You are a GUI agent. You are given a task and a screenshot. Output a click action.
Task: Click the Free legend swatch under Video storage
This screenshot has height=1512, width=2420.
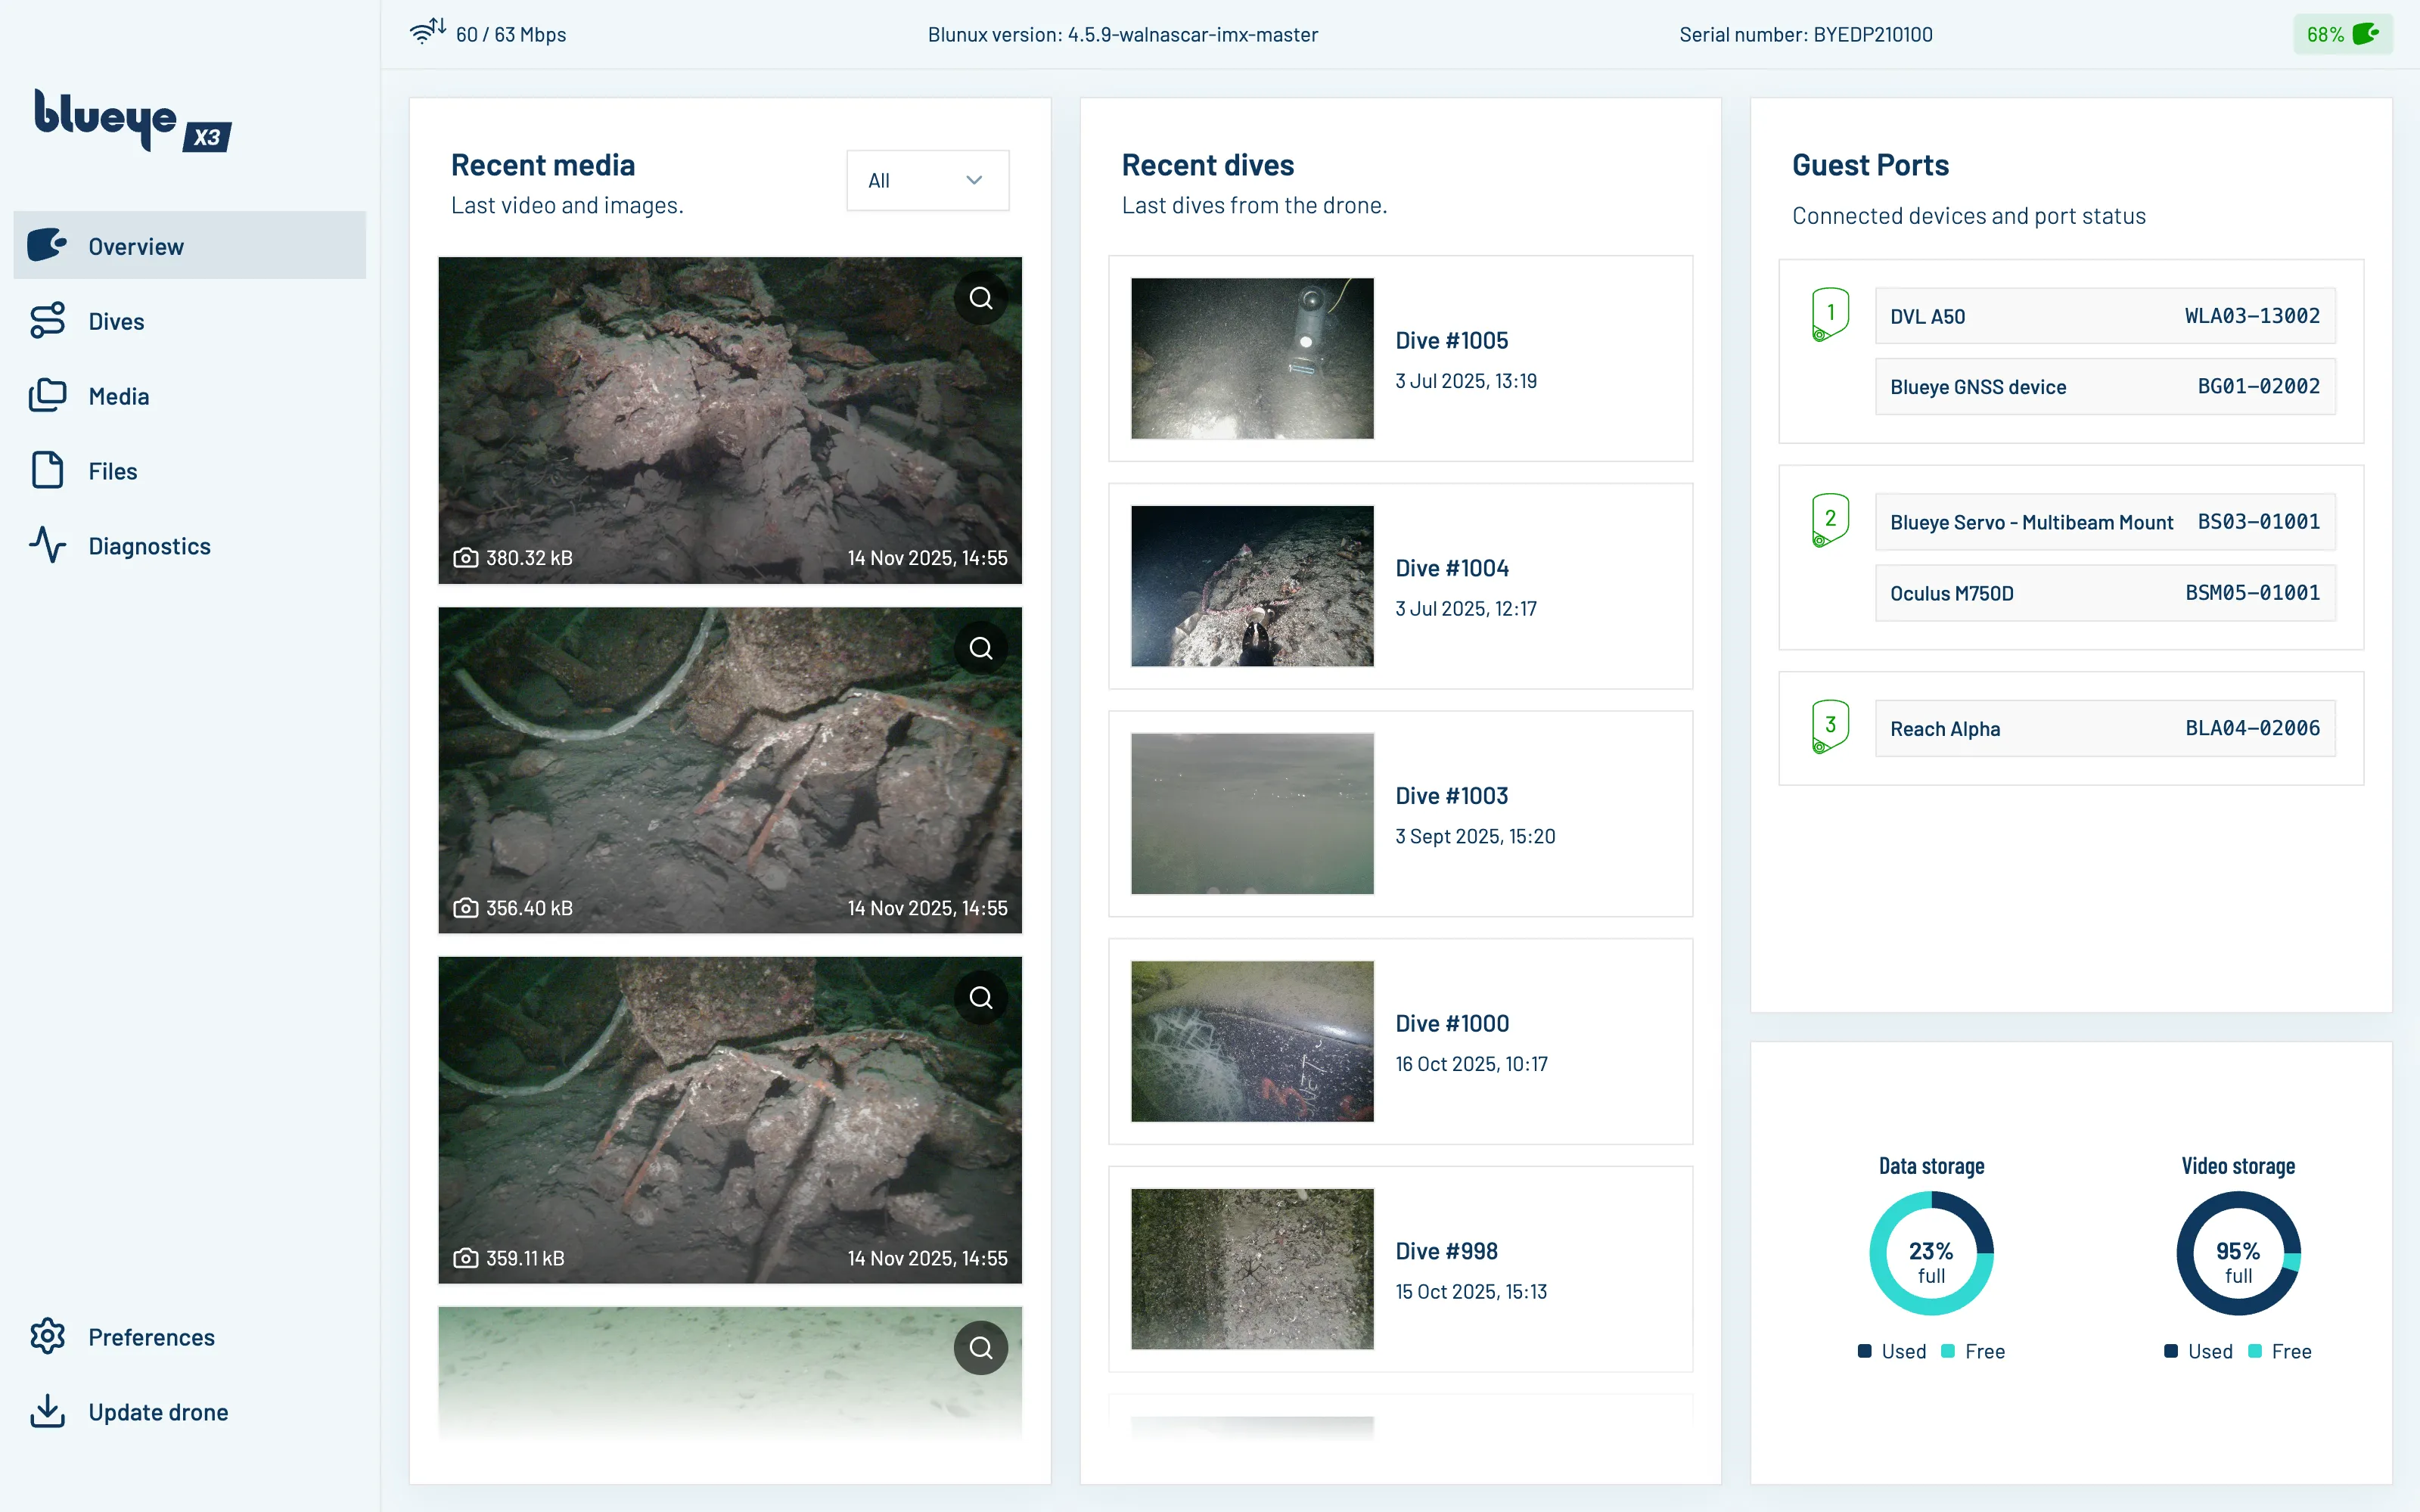(2255, 1351)
